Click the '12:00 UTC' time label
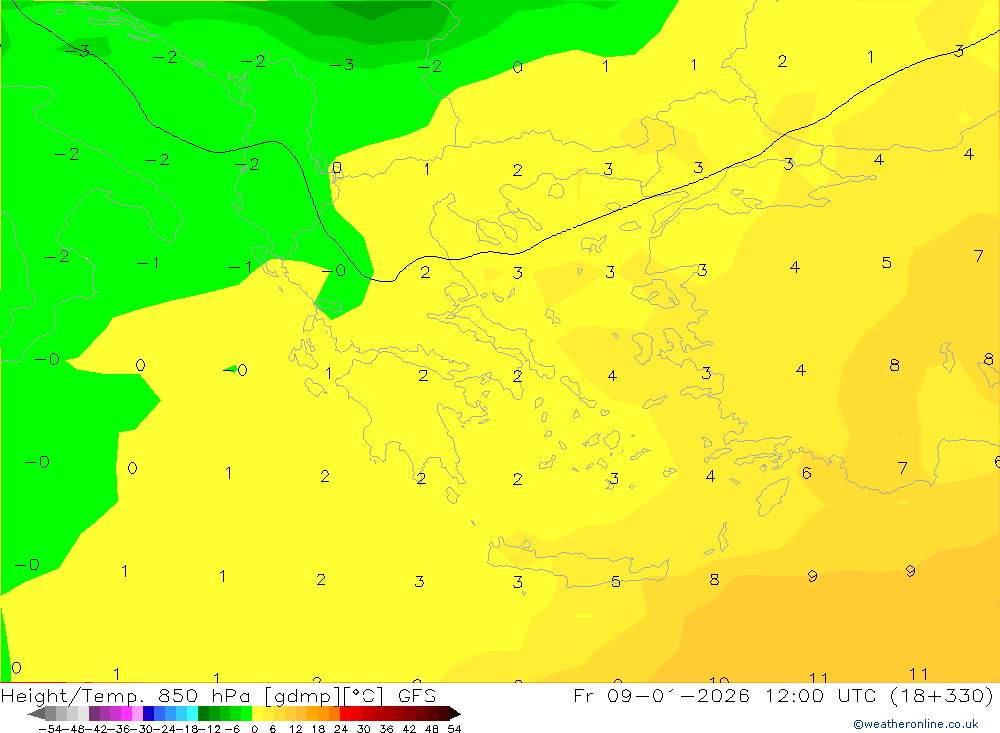 pos(820,695)
